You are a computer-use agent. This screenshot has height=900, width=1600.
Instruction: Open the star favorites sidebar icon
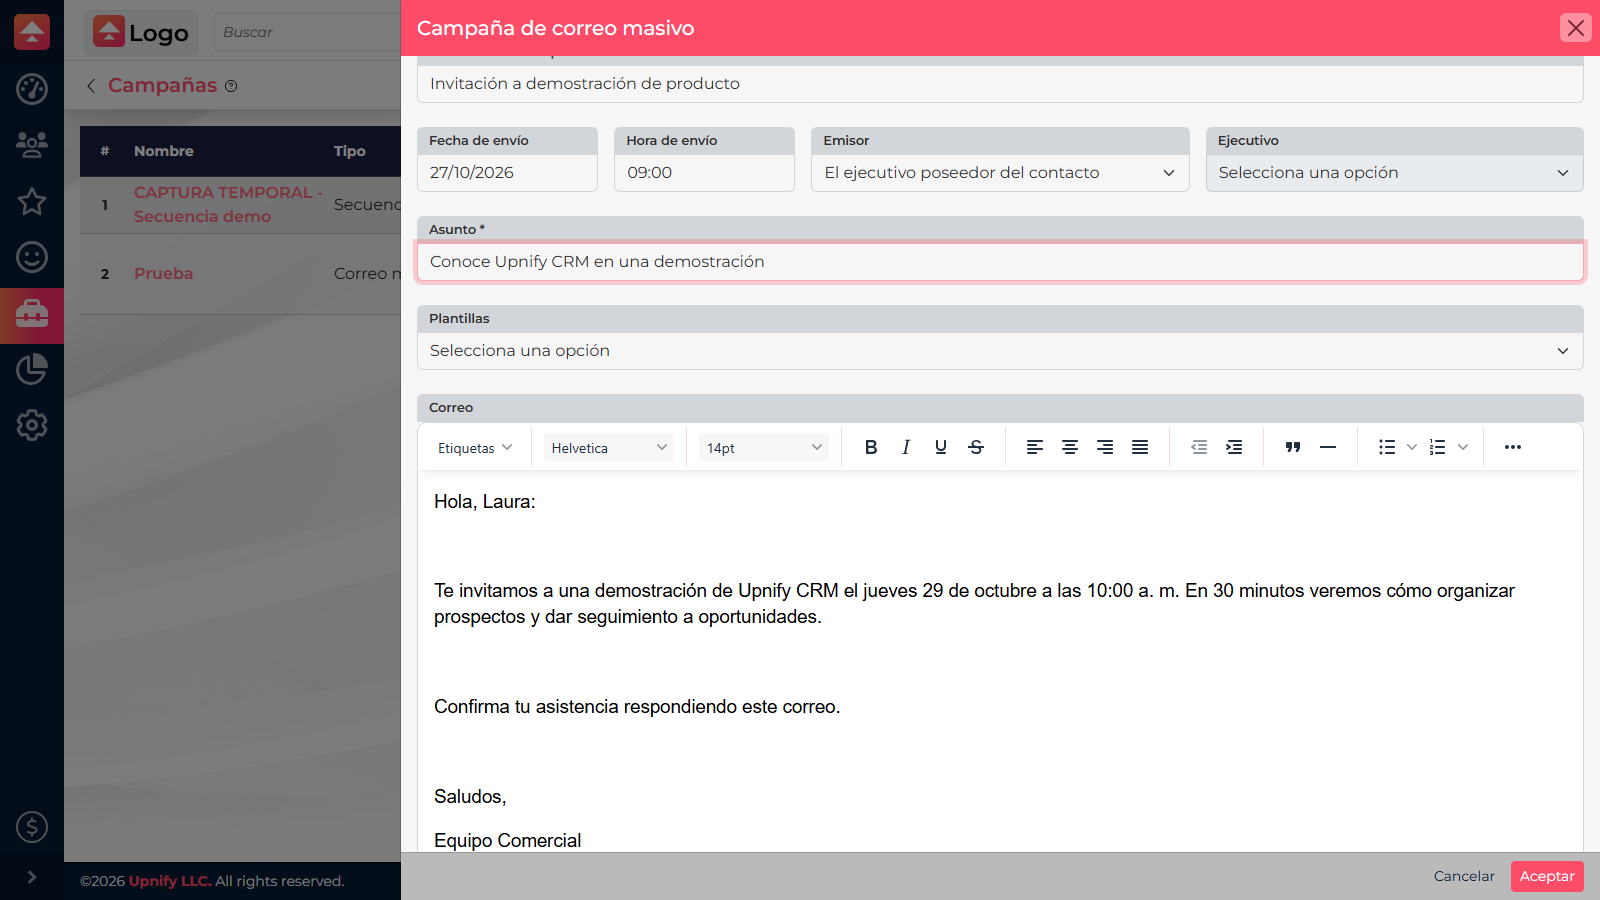[32, 201]
